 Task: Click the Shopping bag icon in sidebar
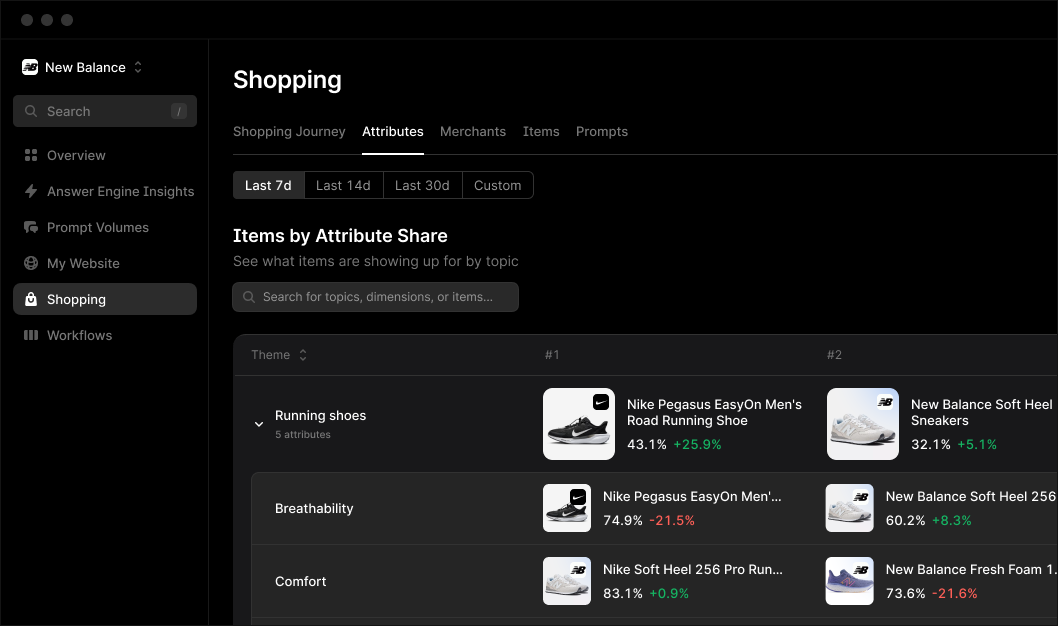coord(30,299)
